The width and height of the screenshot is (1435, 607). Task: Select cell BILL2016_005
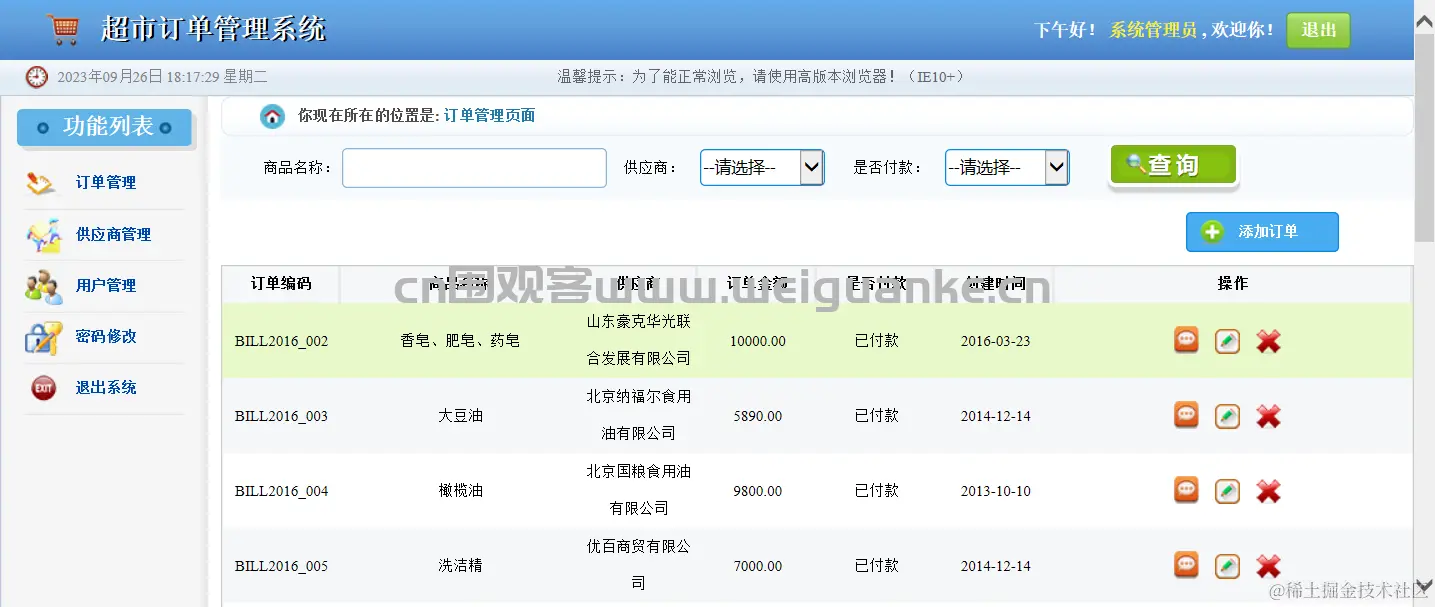pos(281,566)
